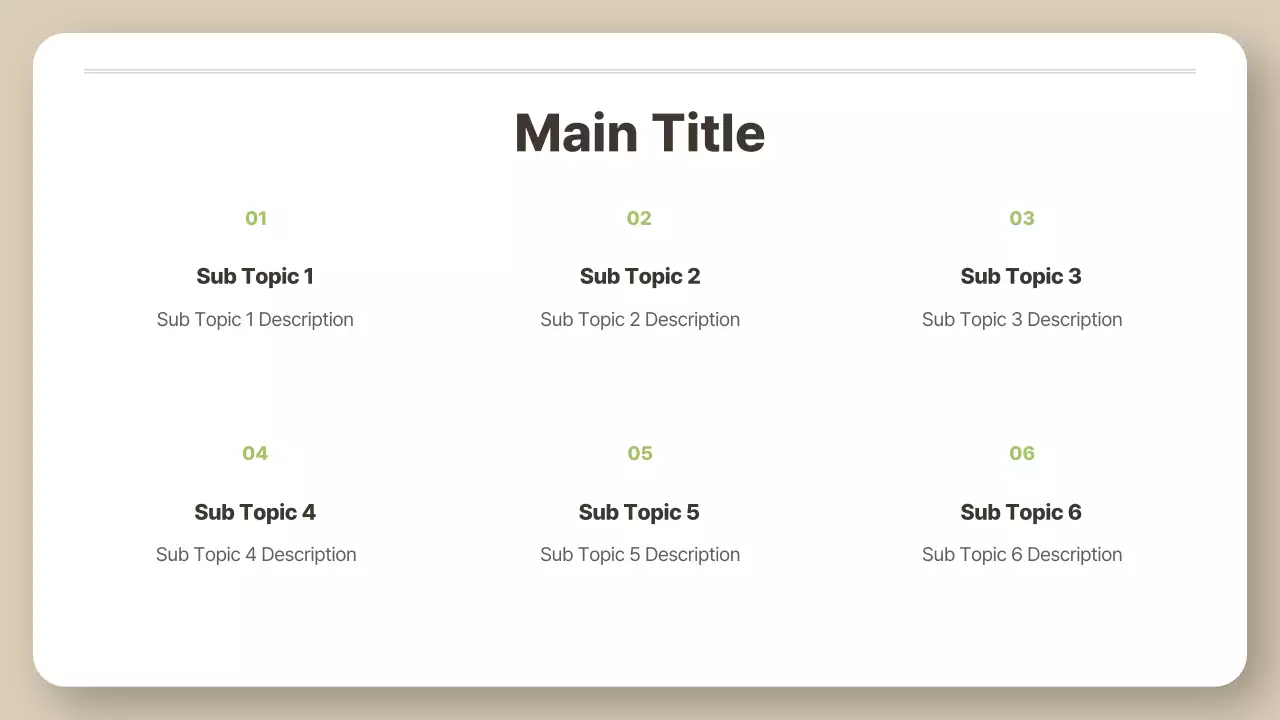Click the Sub Topic 3 heading

pyautogui.click(x=1021, y=277)
